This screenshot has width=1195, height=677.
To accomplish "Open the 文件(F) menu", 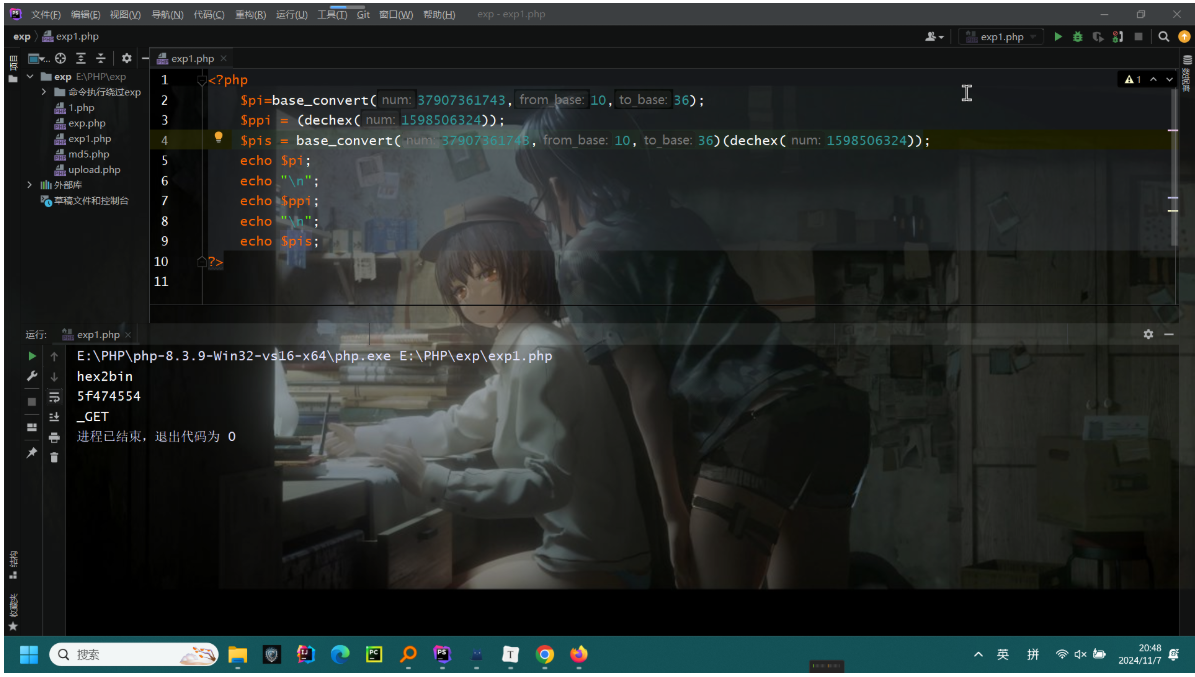I will coord(46,14).
